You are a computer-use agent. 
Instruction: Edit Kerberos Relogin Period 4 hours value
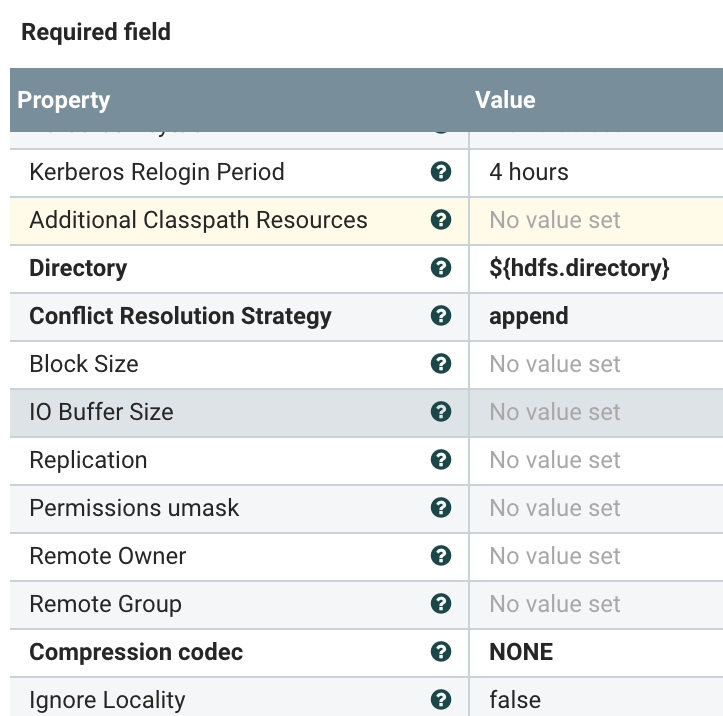[x=529, y=172]
